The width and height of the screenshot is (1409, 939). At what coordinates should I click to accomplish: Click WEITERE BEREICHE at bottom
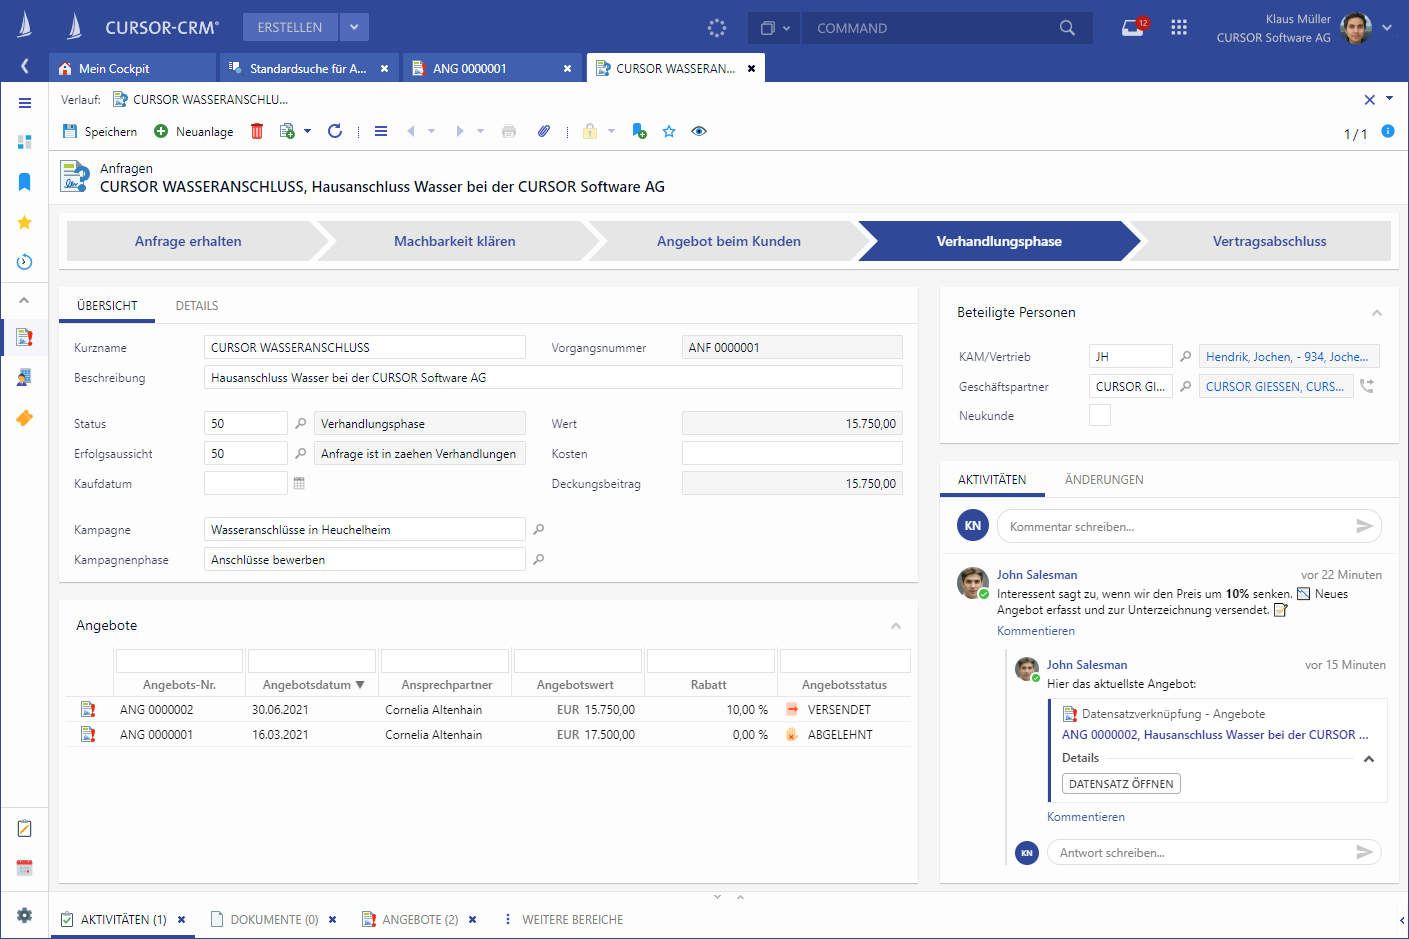(572, 919)
